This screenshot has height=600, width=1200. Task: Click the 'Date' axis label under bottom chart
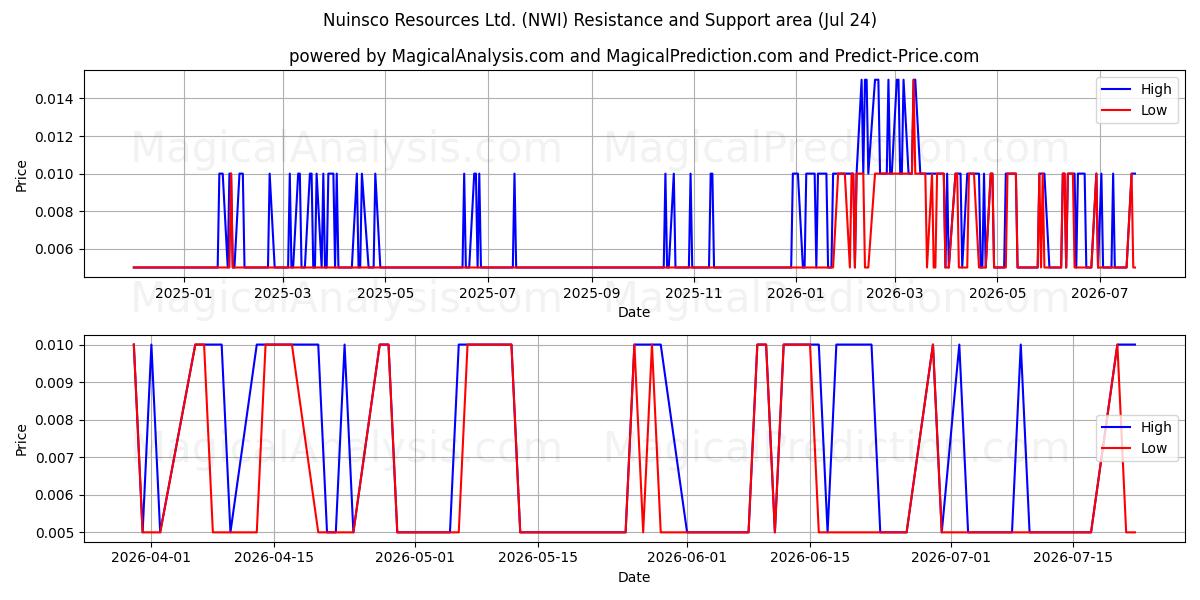pos(634,577)
